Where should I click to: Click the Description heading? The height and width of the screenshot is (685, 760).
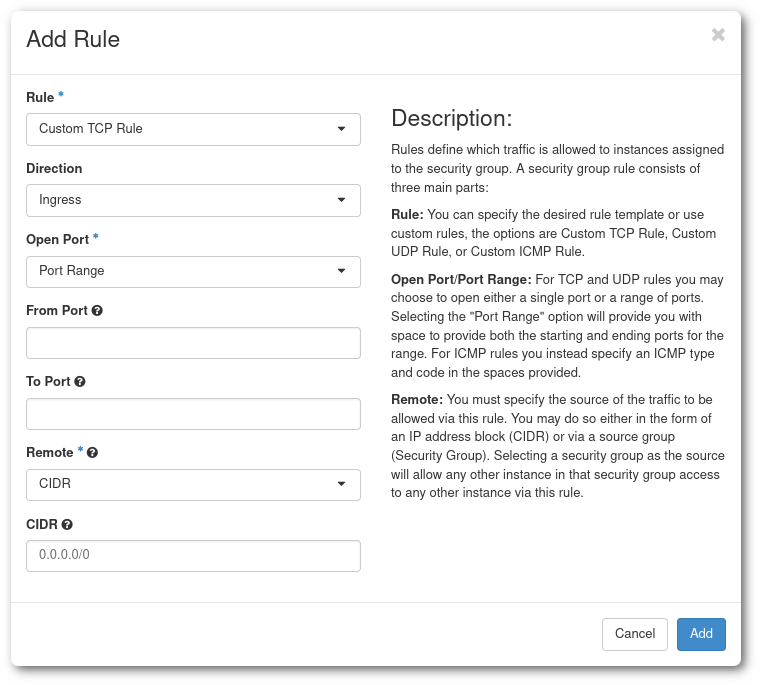pos(451,118)
